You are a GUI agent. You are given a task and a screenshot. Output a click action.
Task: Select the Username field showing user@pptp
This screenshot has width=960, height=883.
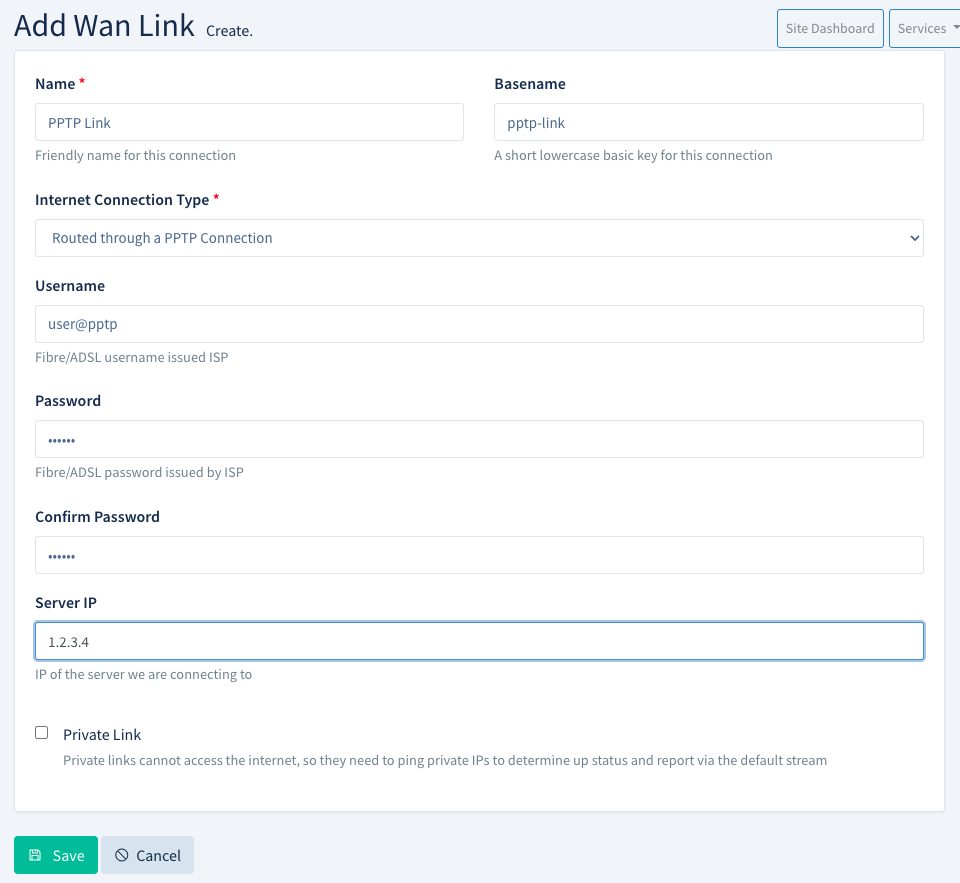[479, 324]
